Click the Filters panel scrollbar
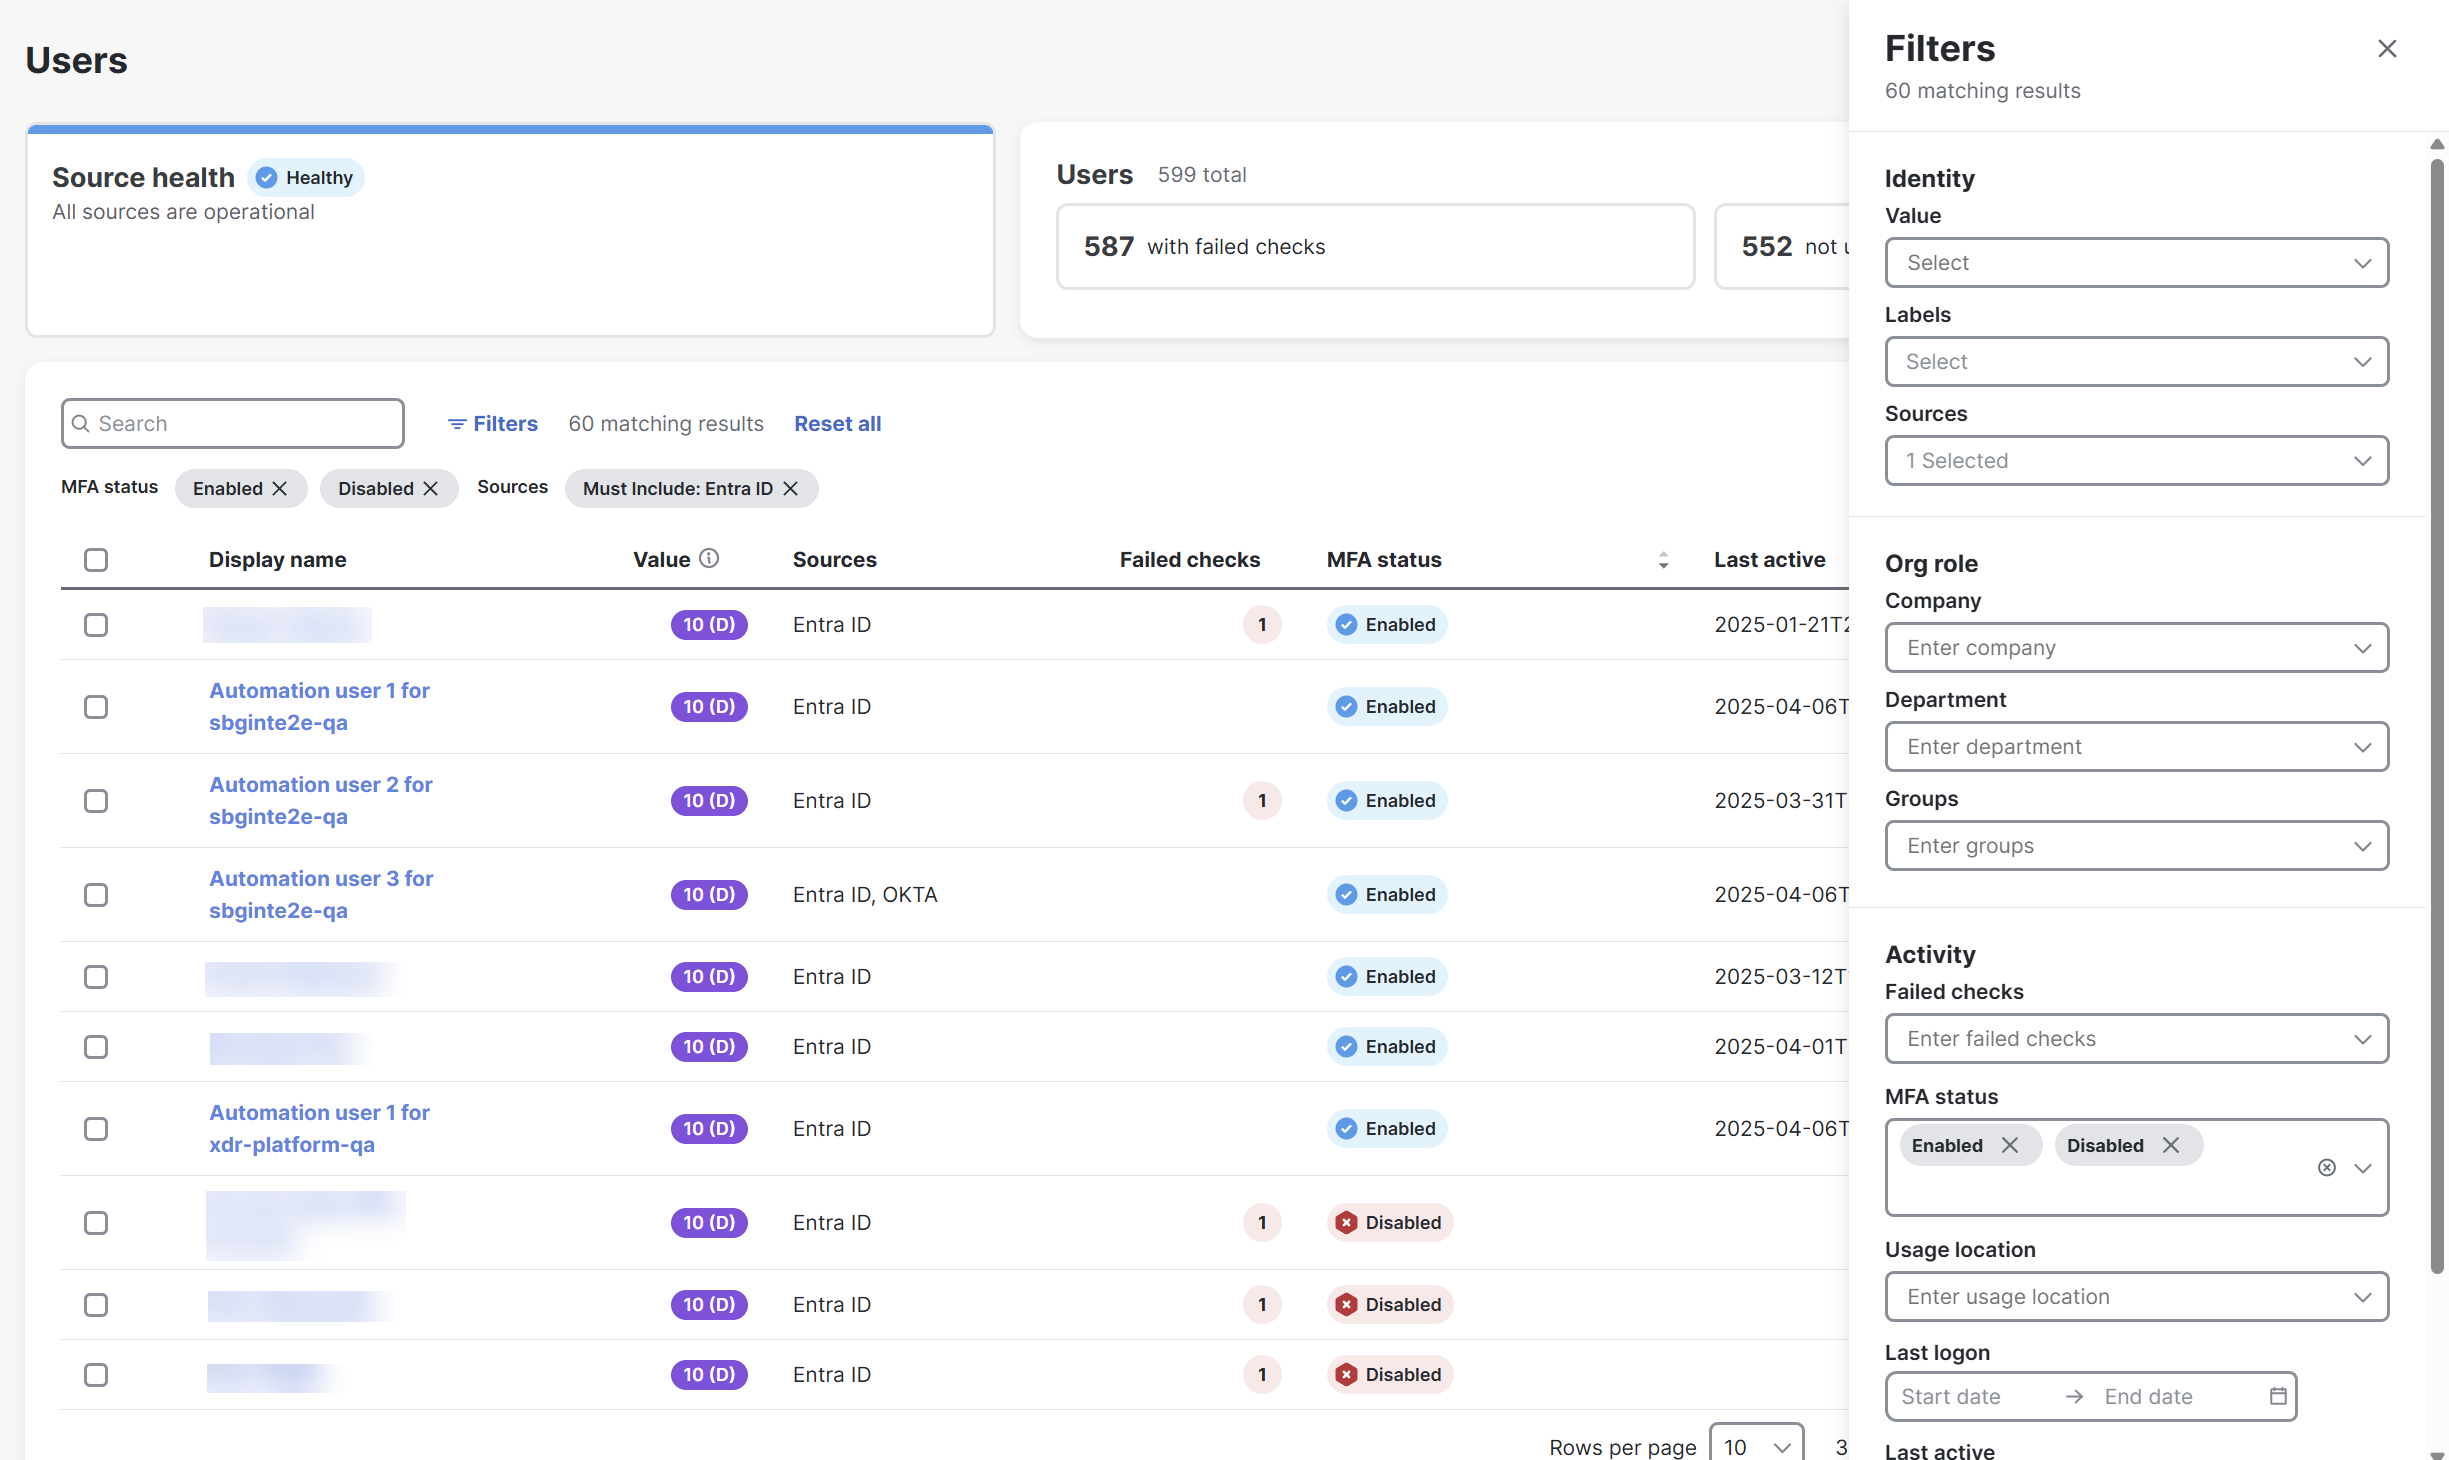Image resolution: width=2449 pixels, height=1460 pixels. tap(2437, 716)
